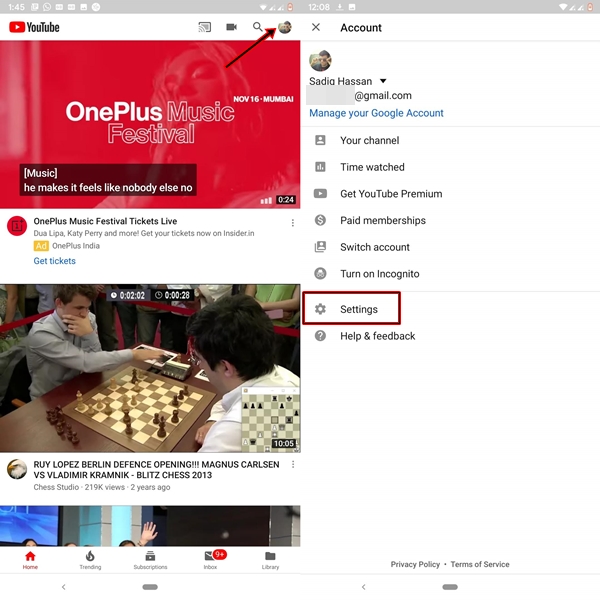This screenshot has height=600, width=600.
Task: Open the Terms of Service link
Action: [480, 564]
